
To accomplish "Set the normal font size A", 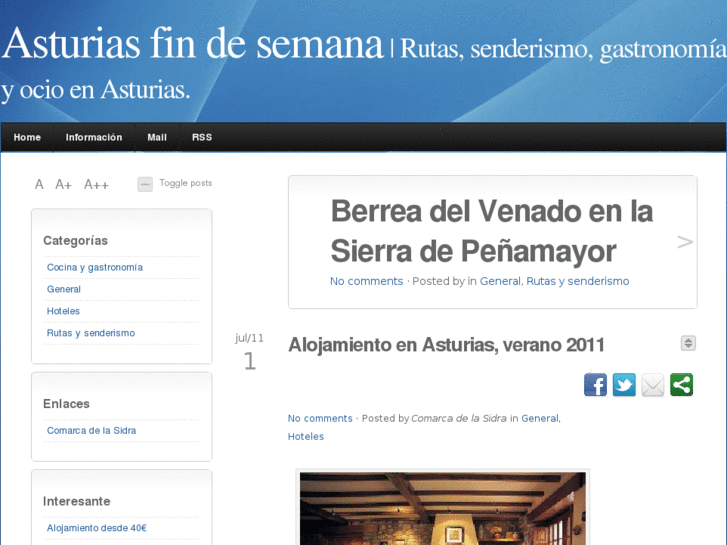I will (x=39, y=185).
